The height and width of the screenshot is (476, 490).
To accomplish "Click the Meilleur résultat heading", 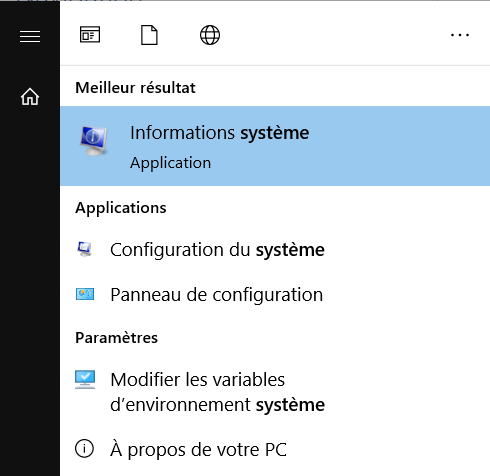I will pyautogui.click(x=135, y=88).
